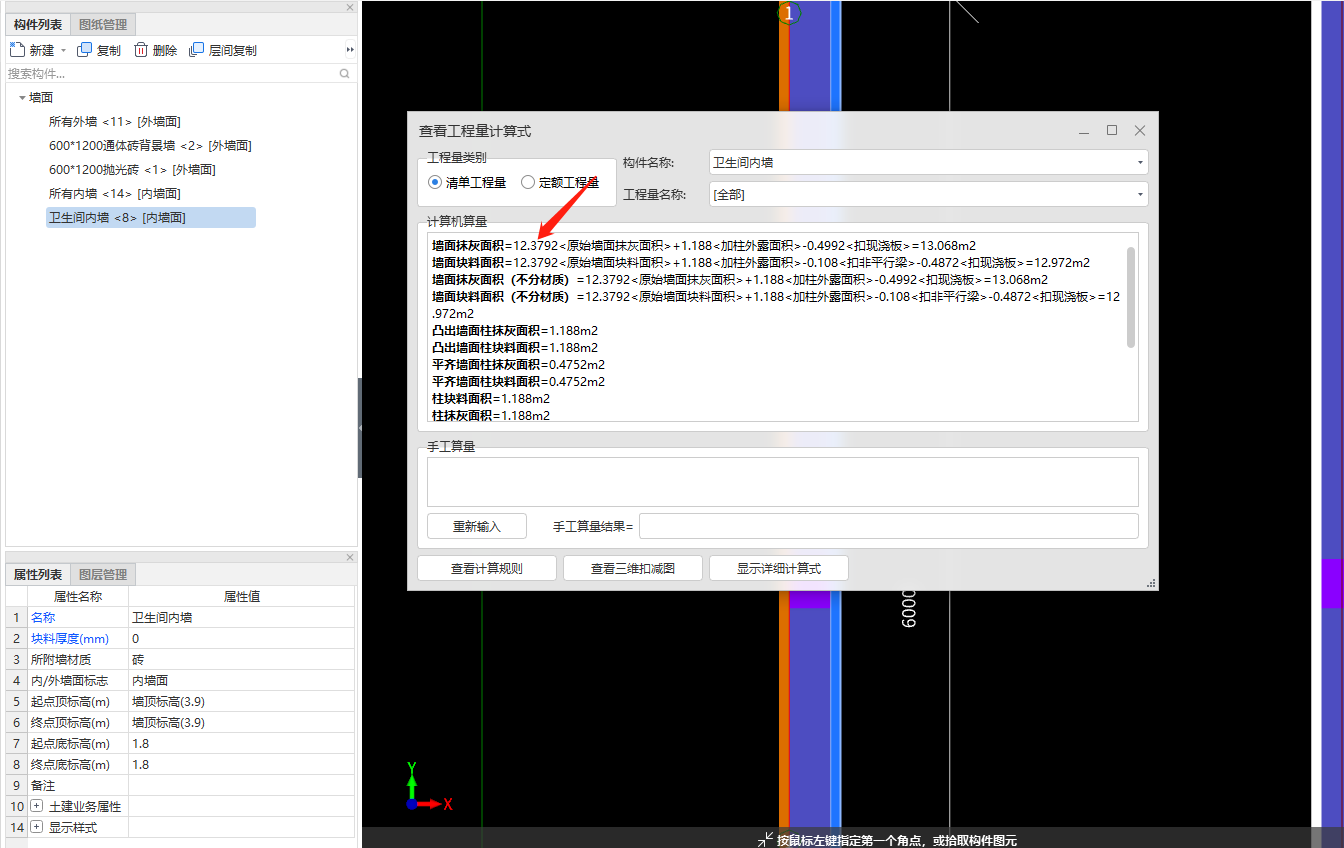Switch to the 图纸管理 tab

[x=104, y=24]
